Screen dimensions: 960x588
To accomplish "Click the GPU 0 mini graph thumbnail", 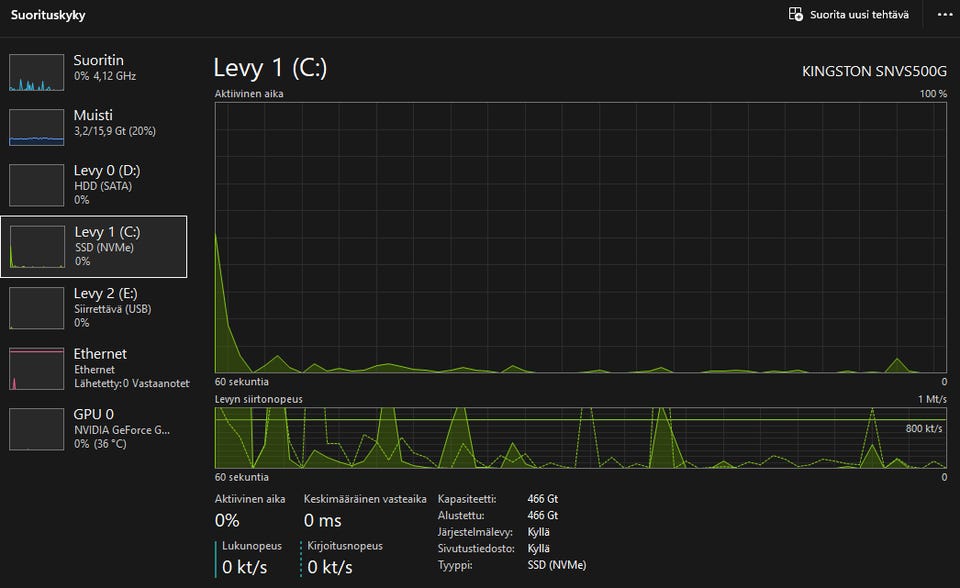I will 37,429.
